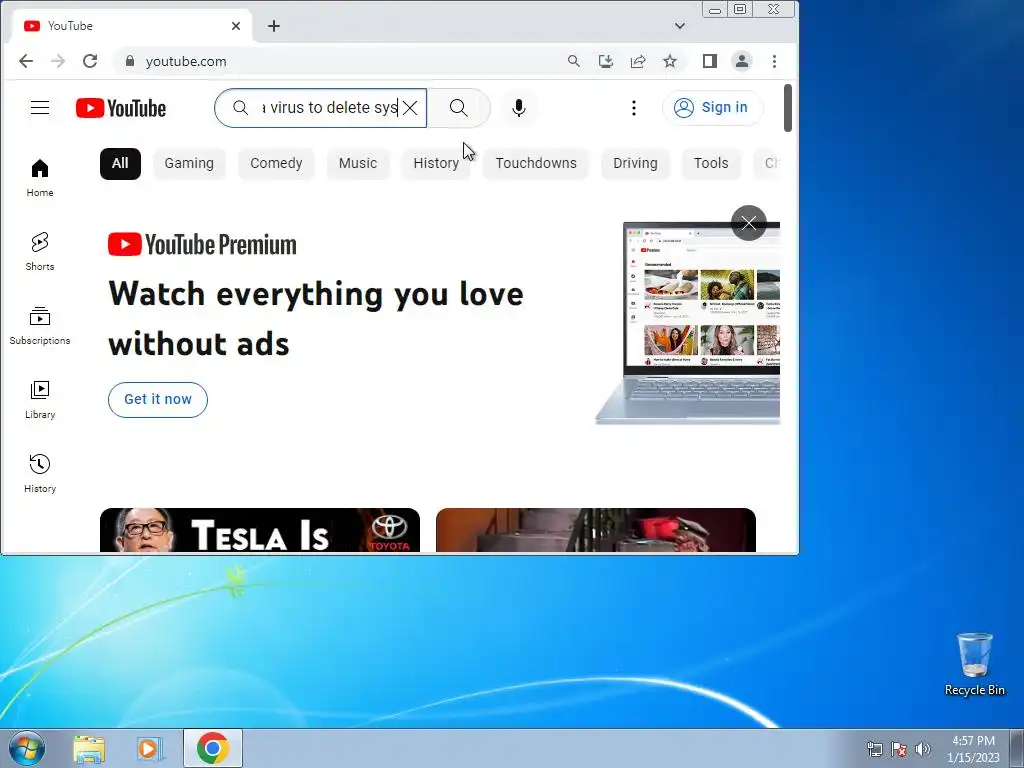Open Windows Explorer from taskbar
This screenshot has width=1024, height=768.
tap(89, 748)
